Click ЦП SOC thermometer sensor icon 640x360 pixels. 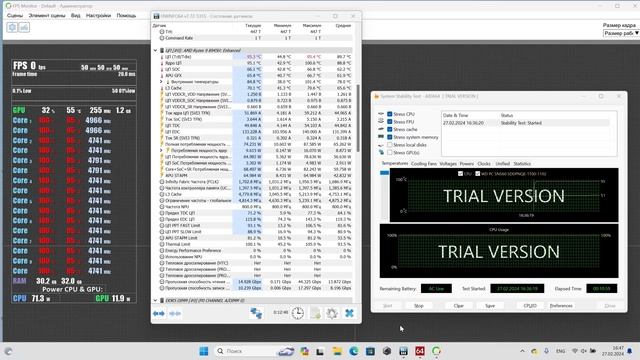[162, 69]
